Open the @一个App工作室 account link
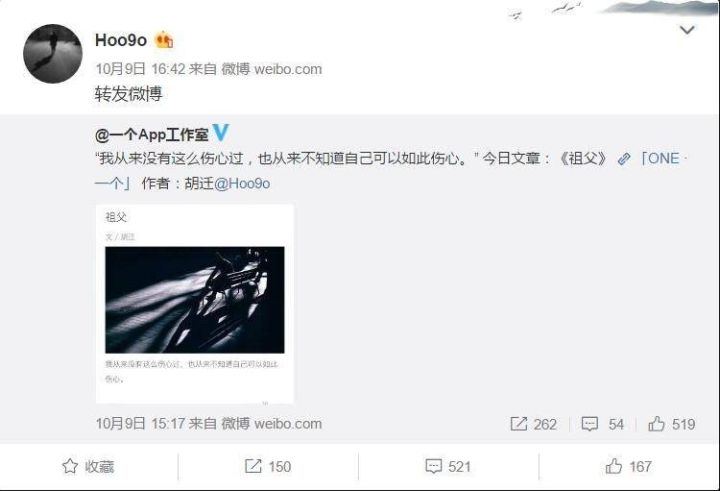The width and height of the screenshot is (720, 491). pos(152,135)
